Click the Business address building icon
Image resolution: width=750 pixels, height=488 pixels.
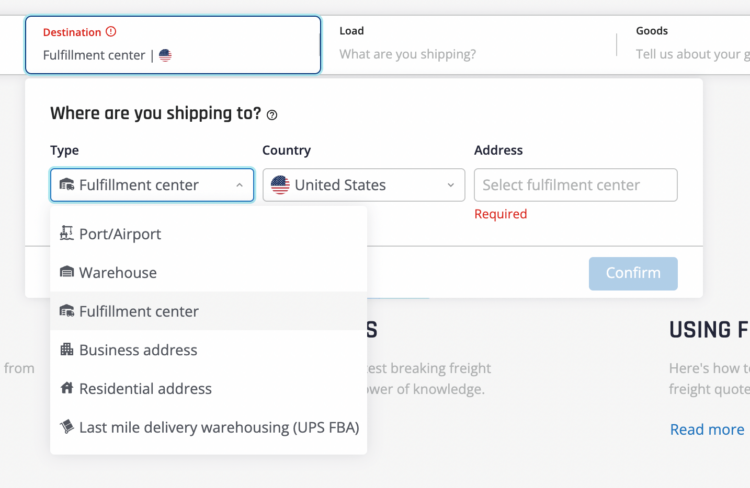66,349
